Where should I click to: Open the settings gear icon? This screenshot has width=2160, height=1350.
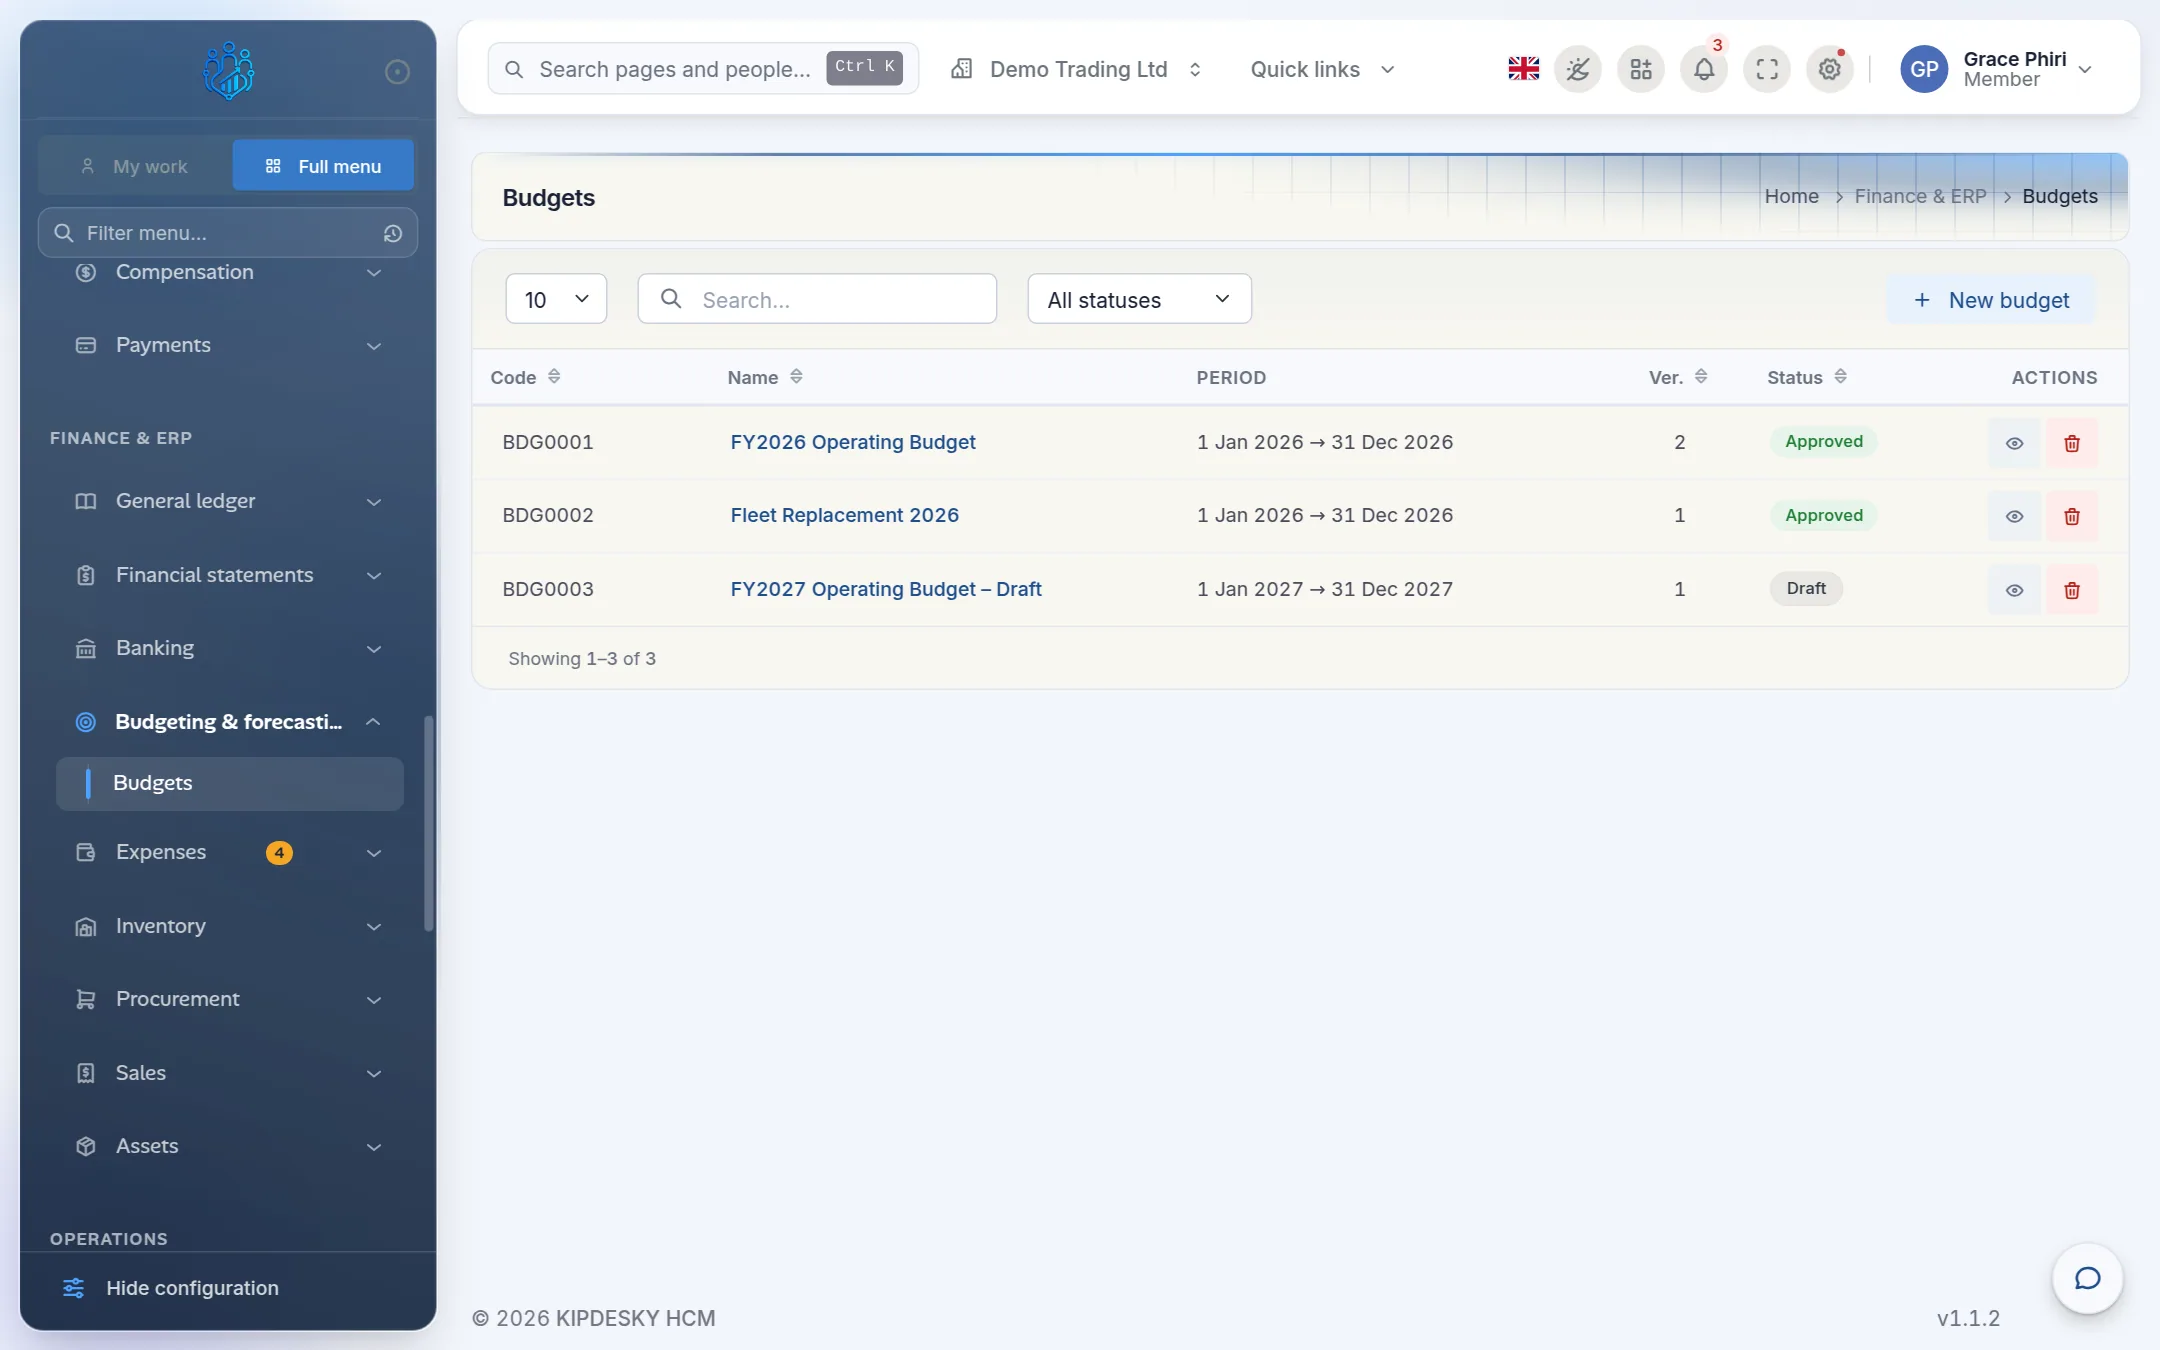tap(1830, 69)
